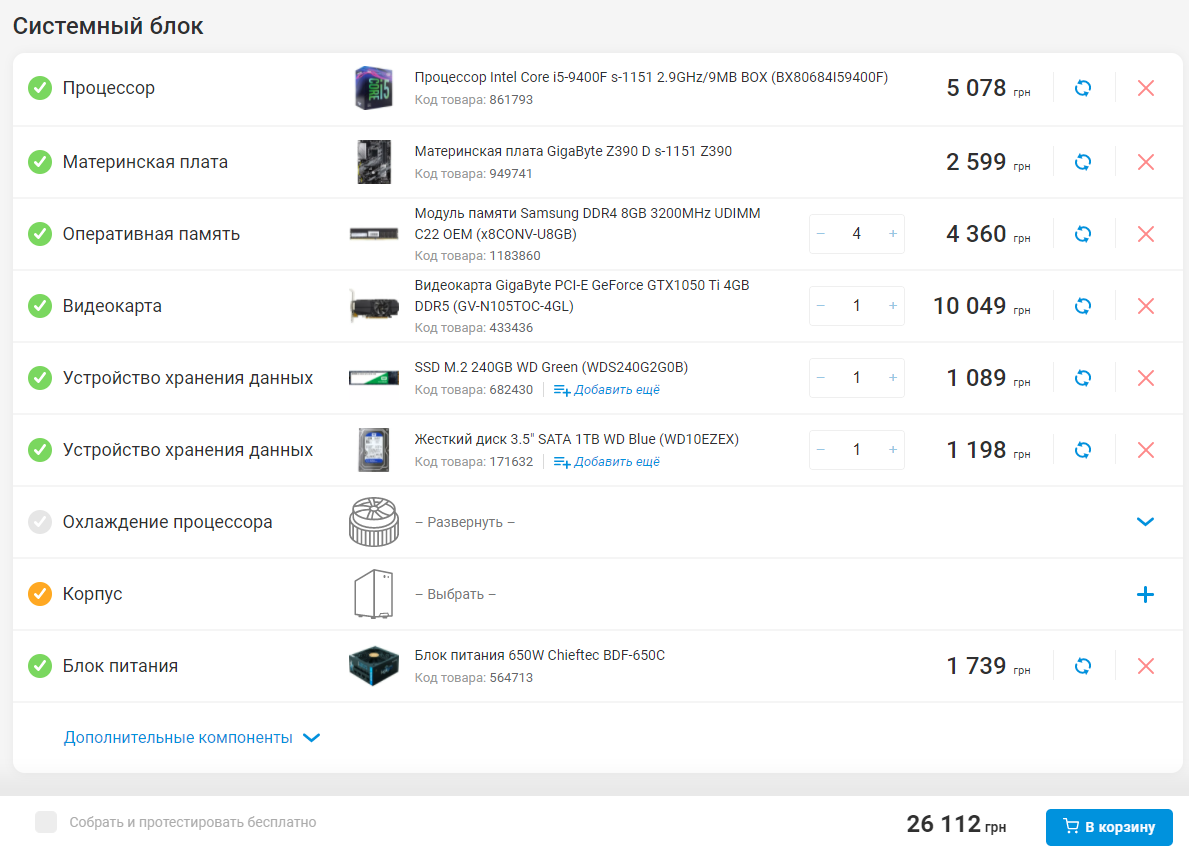Remove the Chieftec 650W power supply
1189x851 pixels.
[1146, 666]
